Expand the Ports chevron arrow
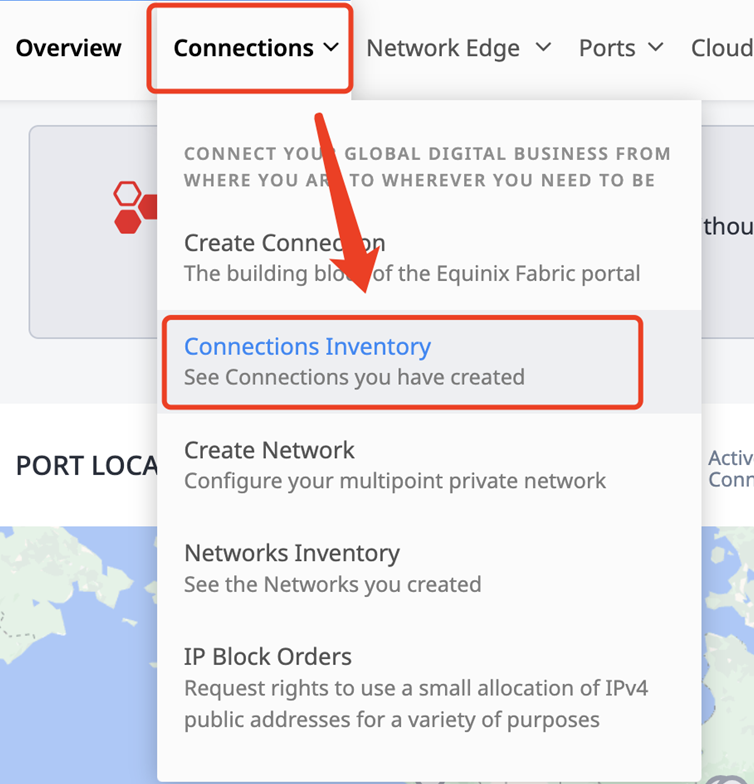The height and width of the screenshot is (784, 754). pyautogui.click(x=656, y=48)
